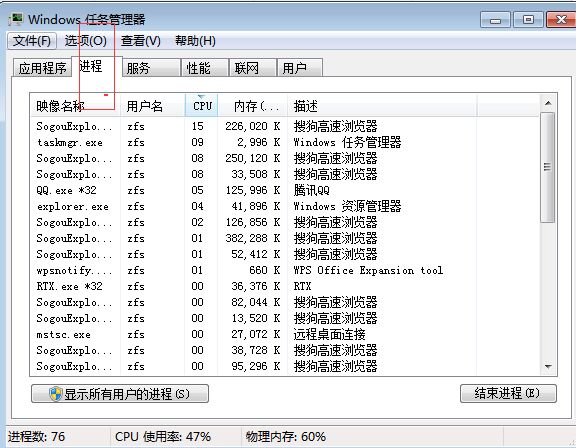Select the taskmgr.exe process row

point(285,142)
